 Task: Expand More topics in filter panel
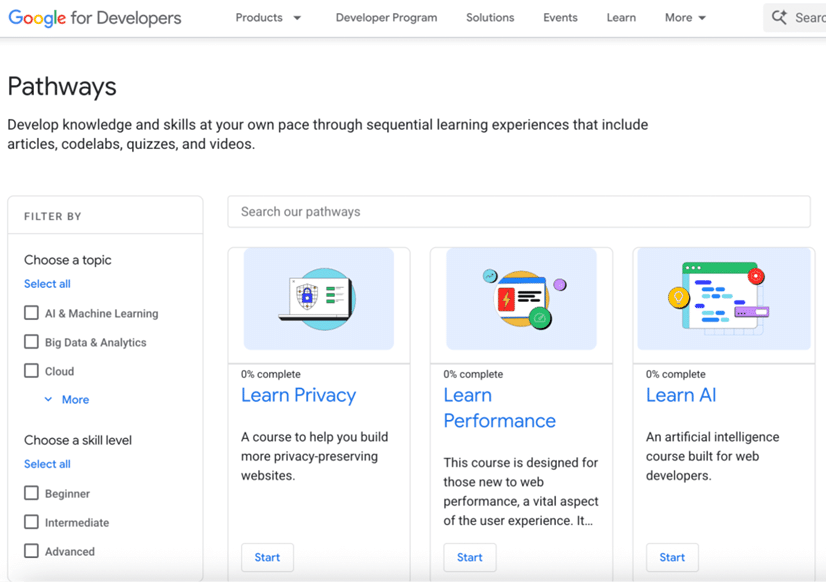pos(67,400)
